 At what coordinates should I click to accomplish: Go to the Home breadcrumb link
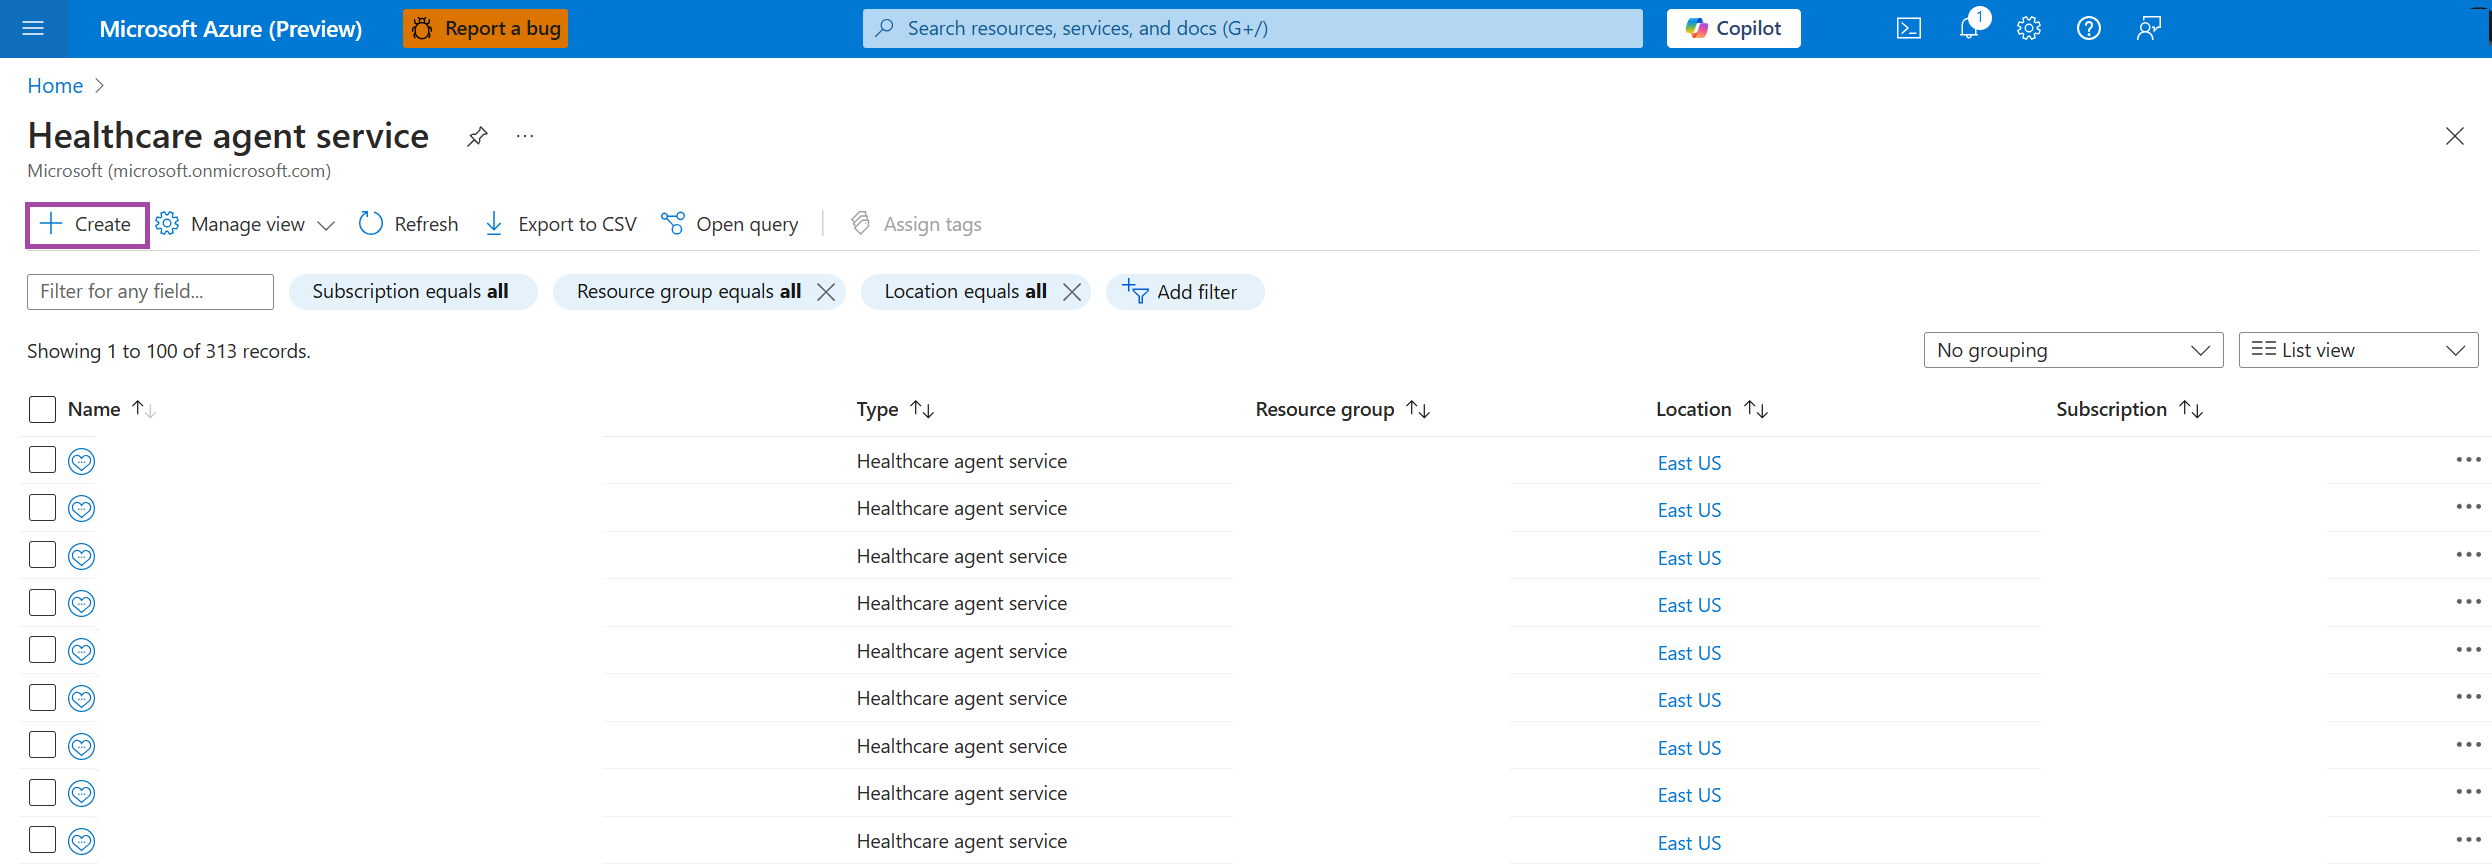(55, 86)
